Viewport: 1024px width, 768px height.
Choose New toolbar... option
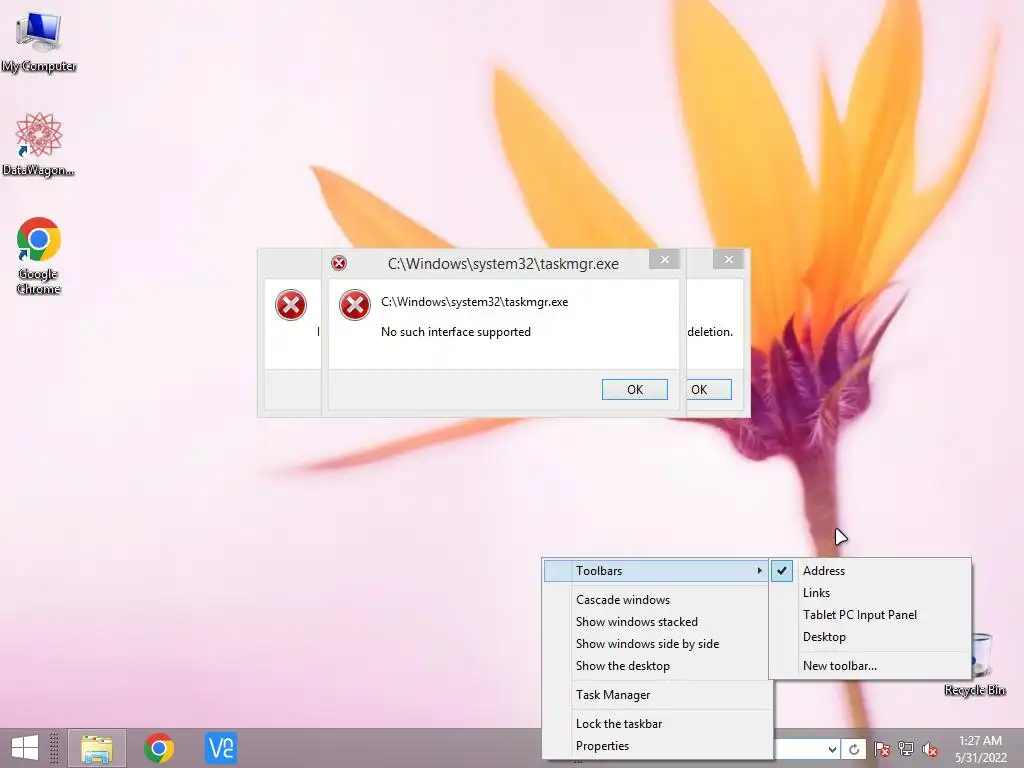(x=871, y=666)
